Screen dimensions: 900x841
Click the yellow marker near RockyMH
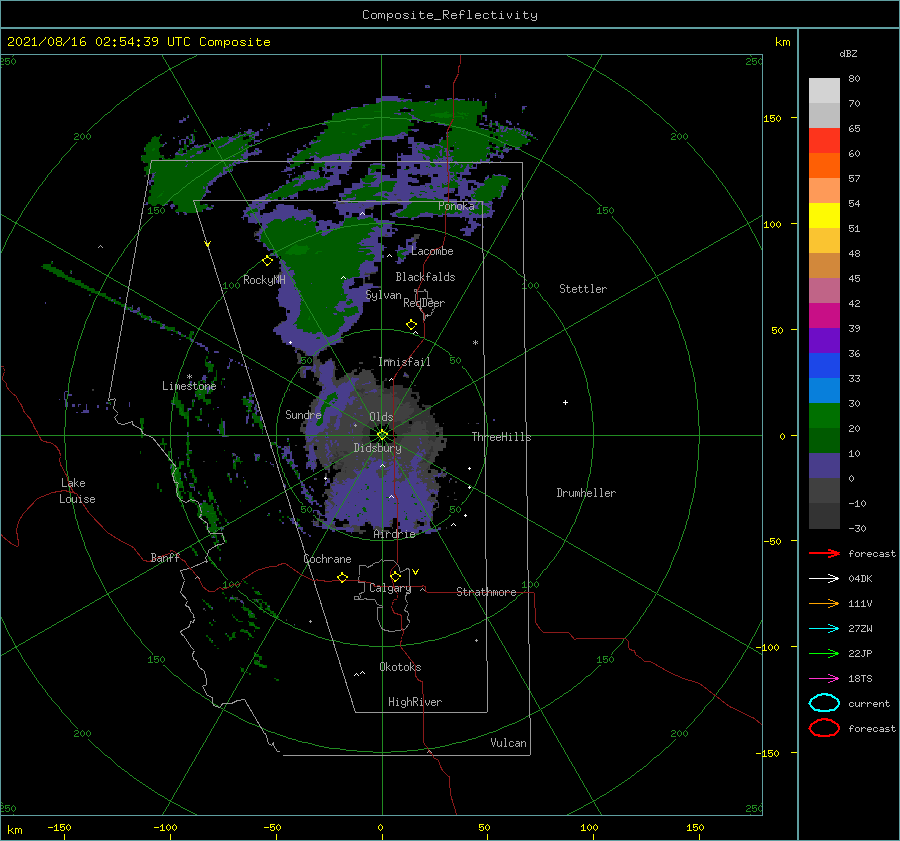click(267, 261)
